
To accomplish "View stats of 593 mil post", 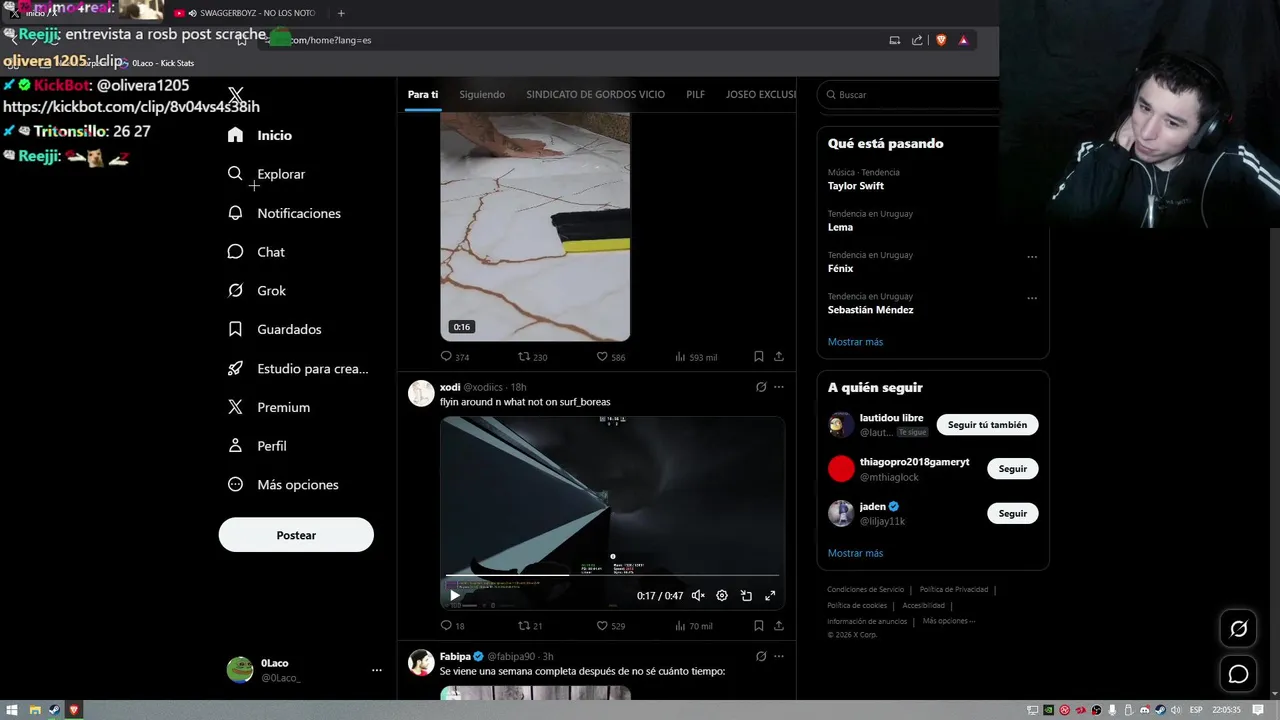I will click(696, 357).
